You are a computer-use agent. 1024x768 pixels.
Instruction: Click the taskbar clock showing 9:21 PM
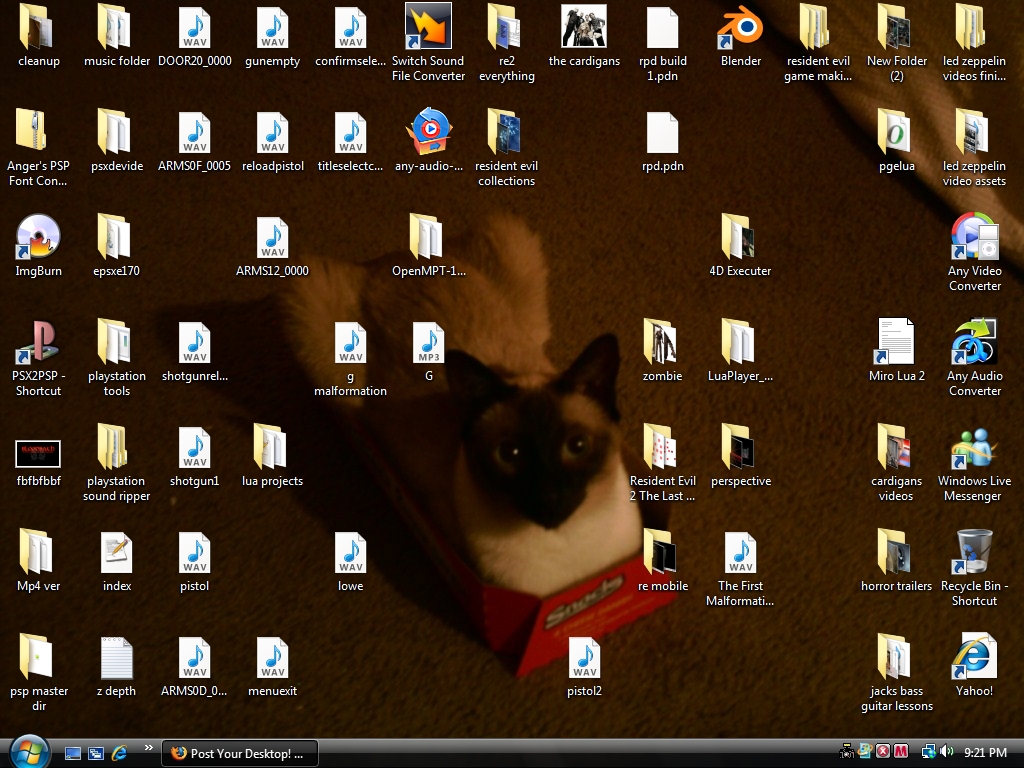pyautogui.click(x=986, y=753)
